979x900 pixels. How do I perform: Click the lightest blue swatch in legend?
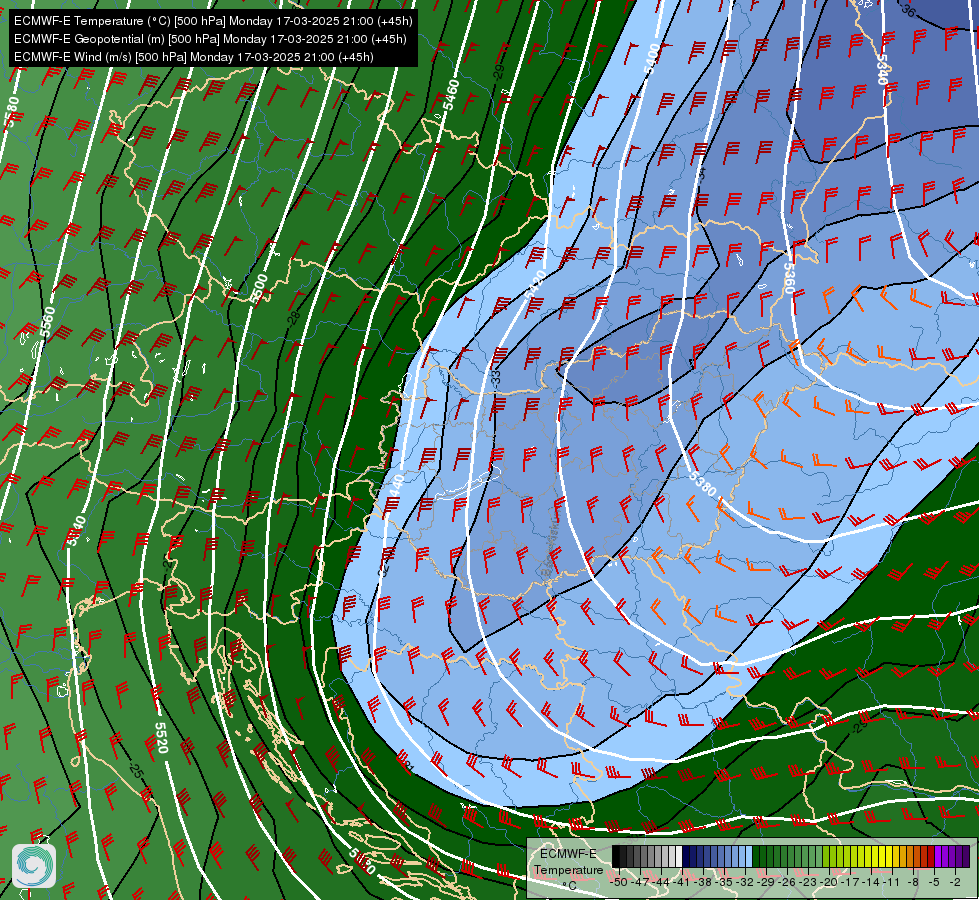(x=749, y=856)
